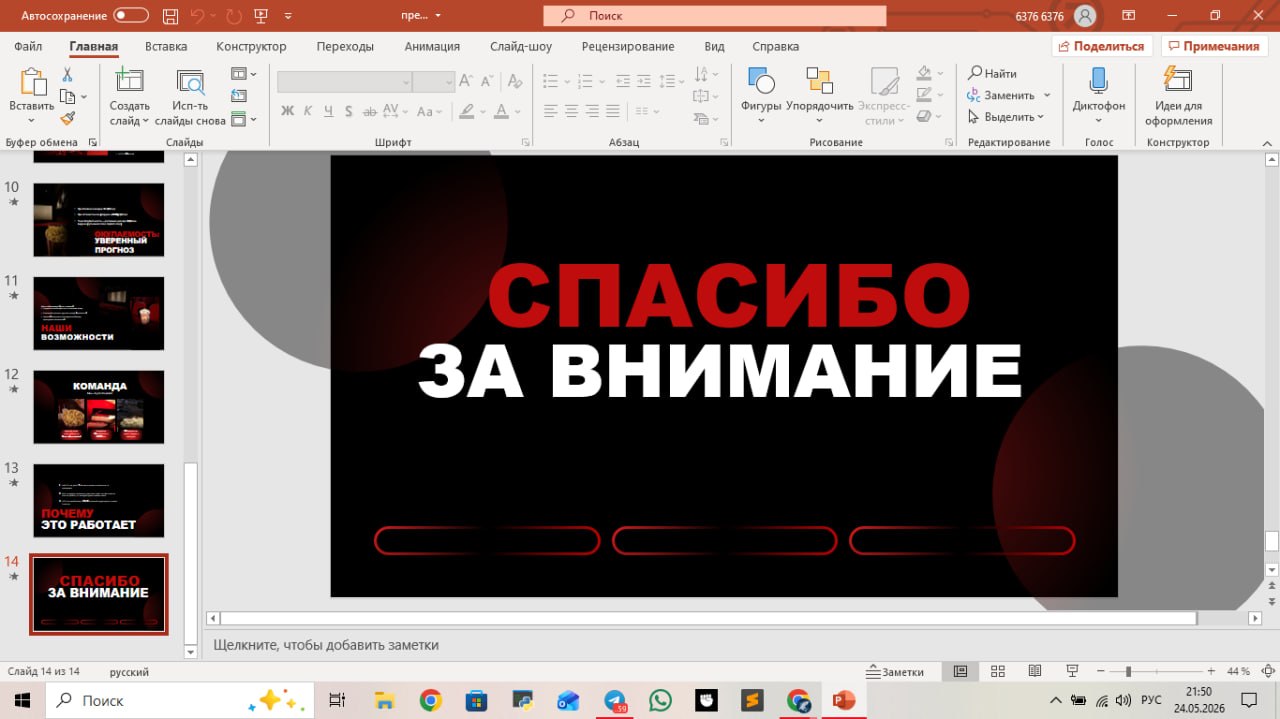Open Windows Task View icon
The width and height of the screenshot is (1280, 719).
pyautogui.click(x=338, y=700)
